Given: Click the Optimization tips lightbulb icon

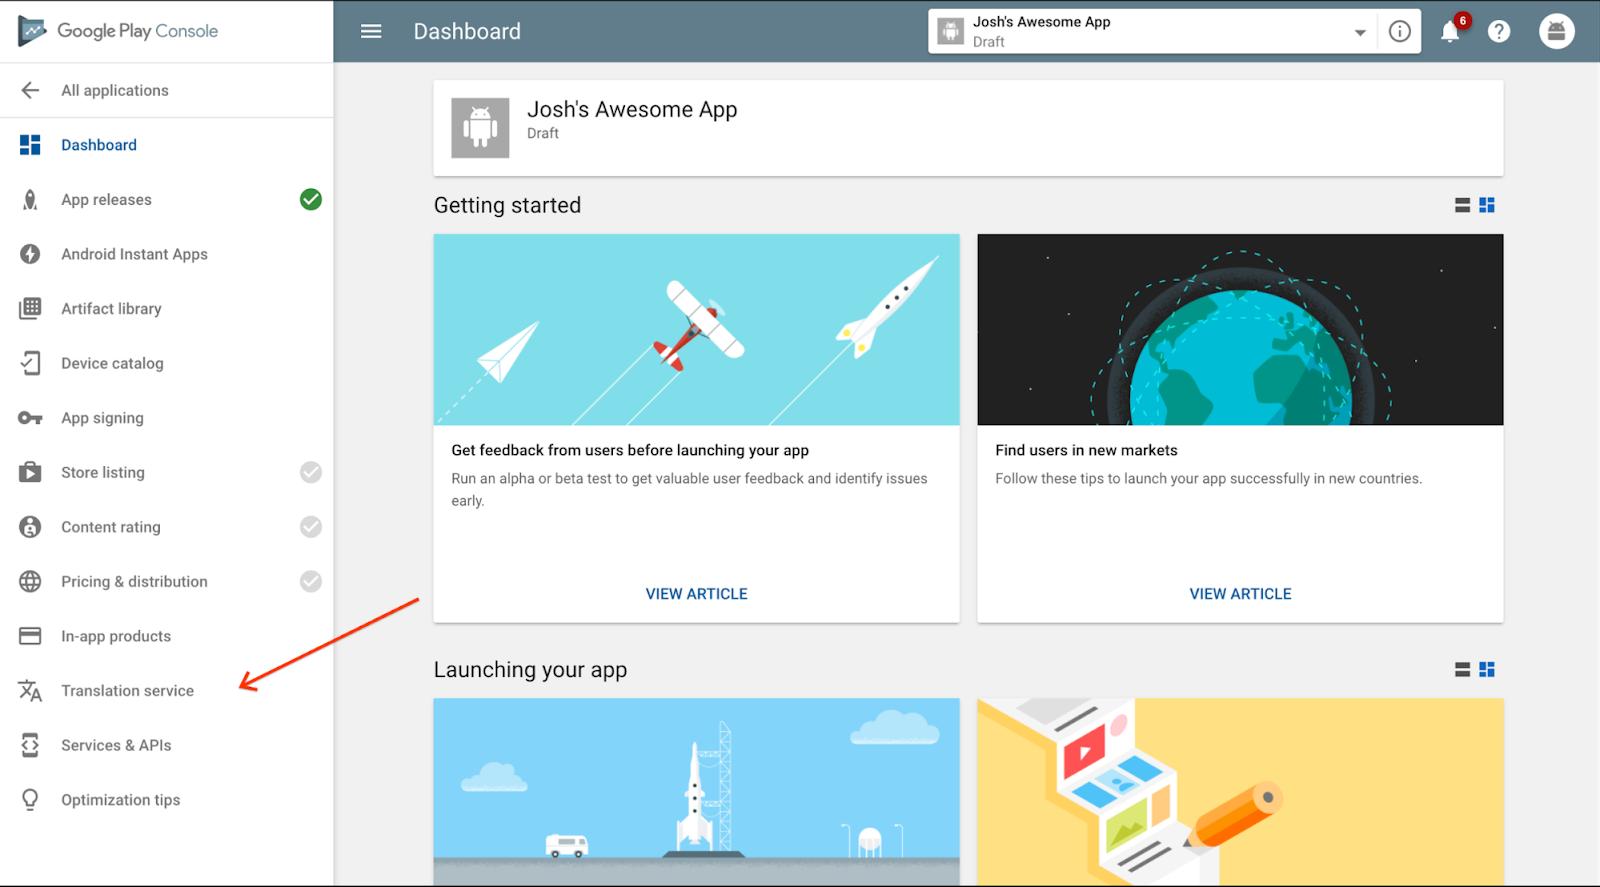Looking at the screenshot, I should (30, 800).
